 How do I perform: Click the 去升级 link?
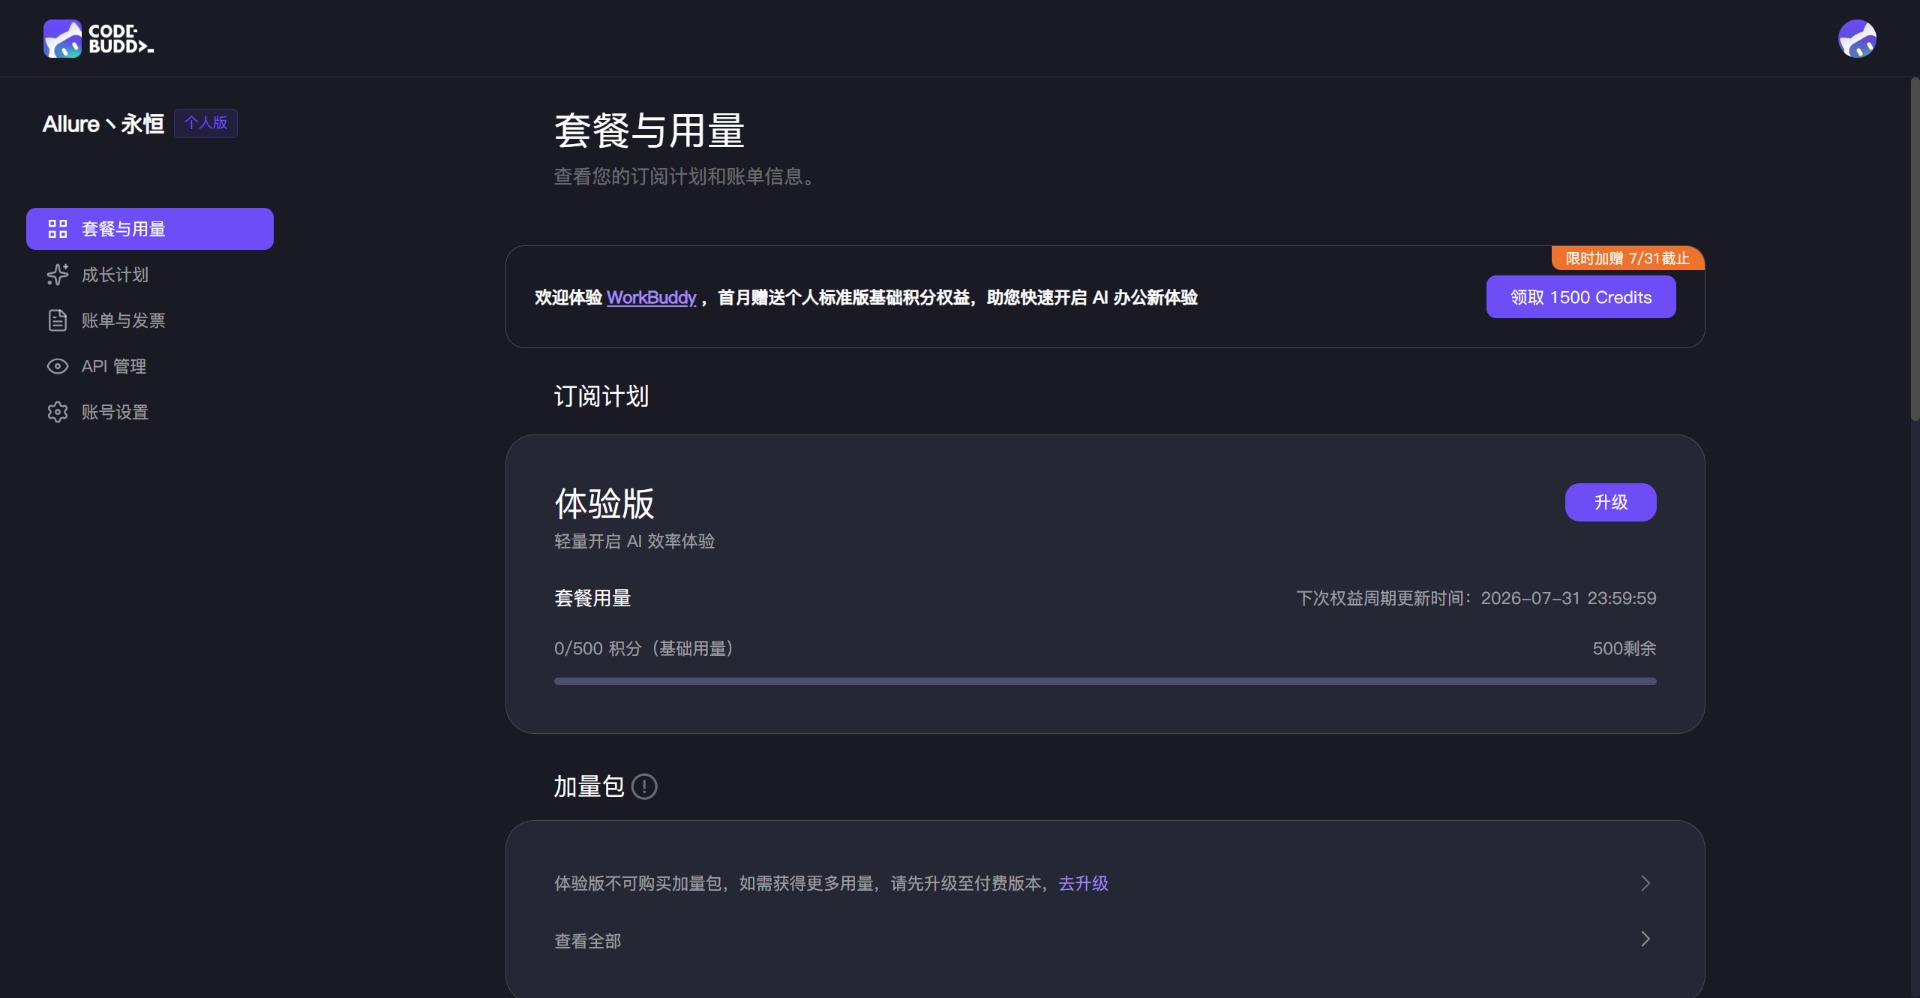pyautogui.click(x=1083, y=883)
